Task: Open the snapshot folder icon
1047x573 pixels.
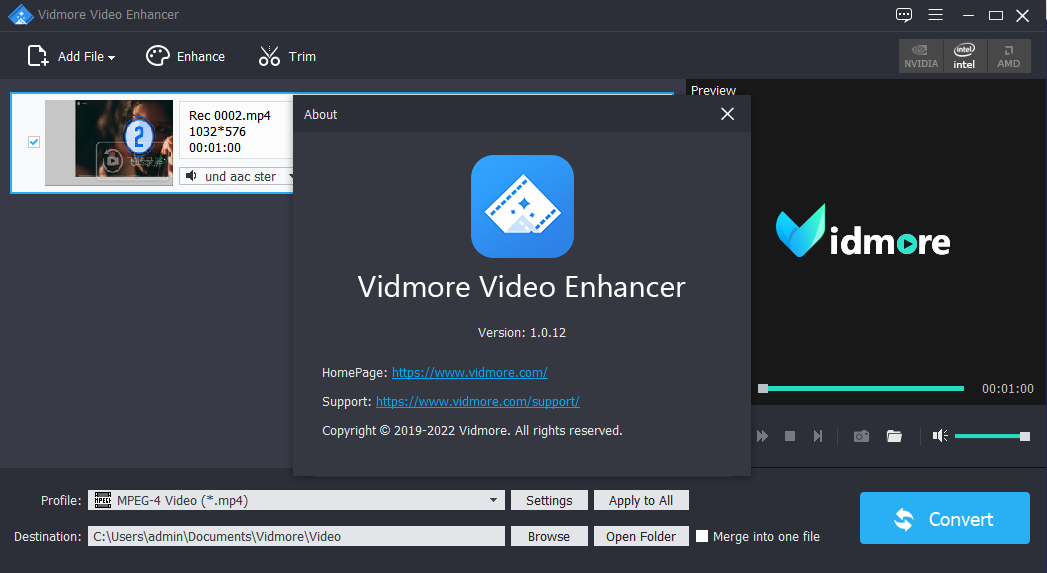Action: point(894,436)
